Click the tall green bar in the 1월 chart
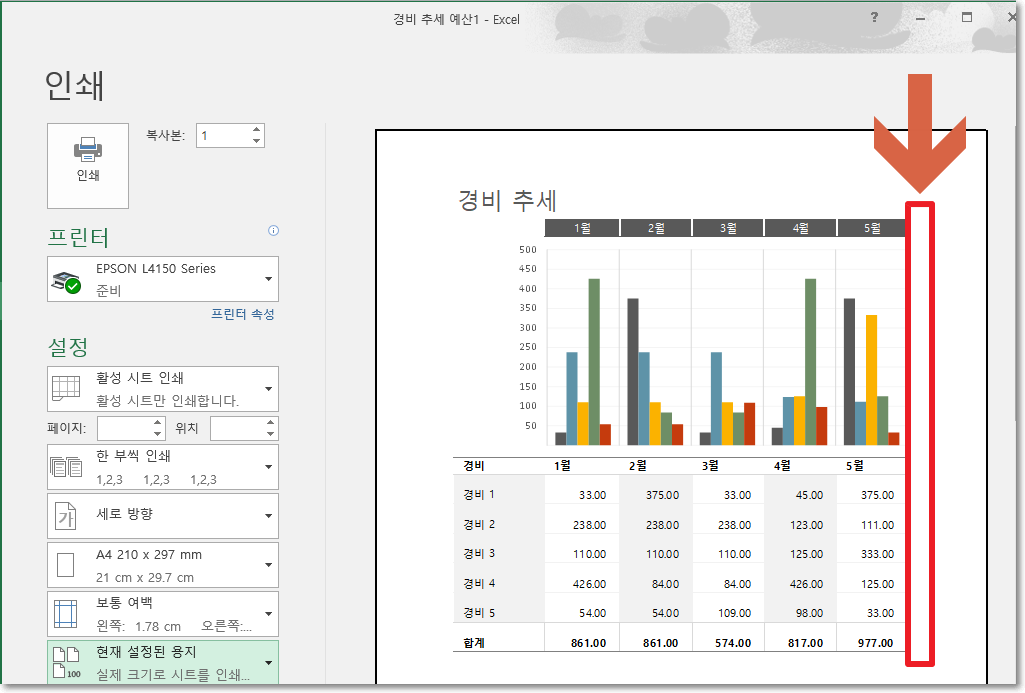Image resolution: width=1025 pixels, height=693 pixels. coord(594,362)
